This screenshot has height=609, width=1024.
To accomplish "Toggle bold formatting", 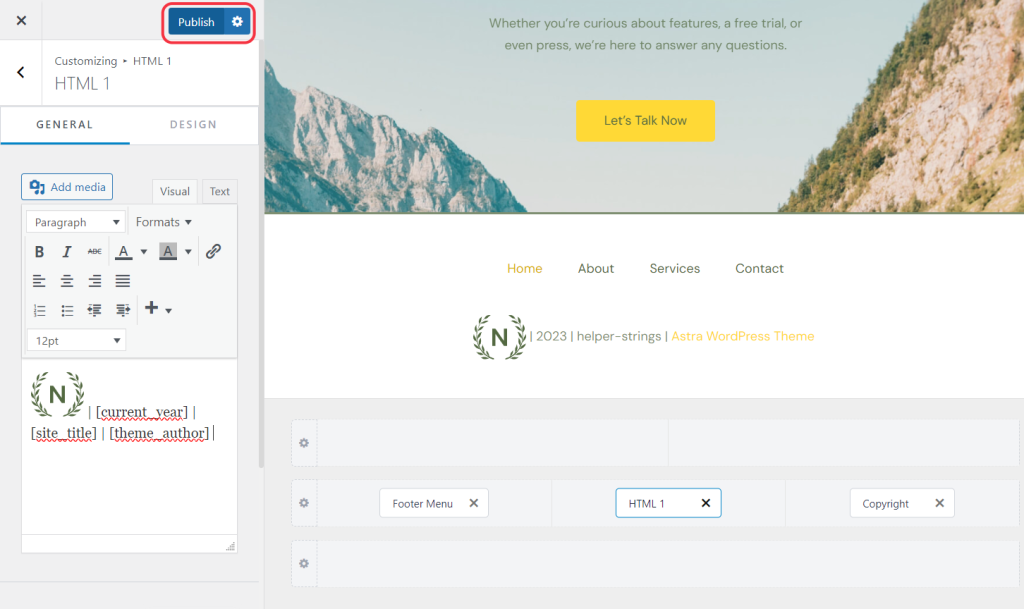I will 39,251.
